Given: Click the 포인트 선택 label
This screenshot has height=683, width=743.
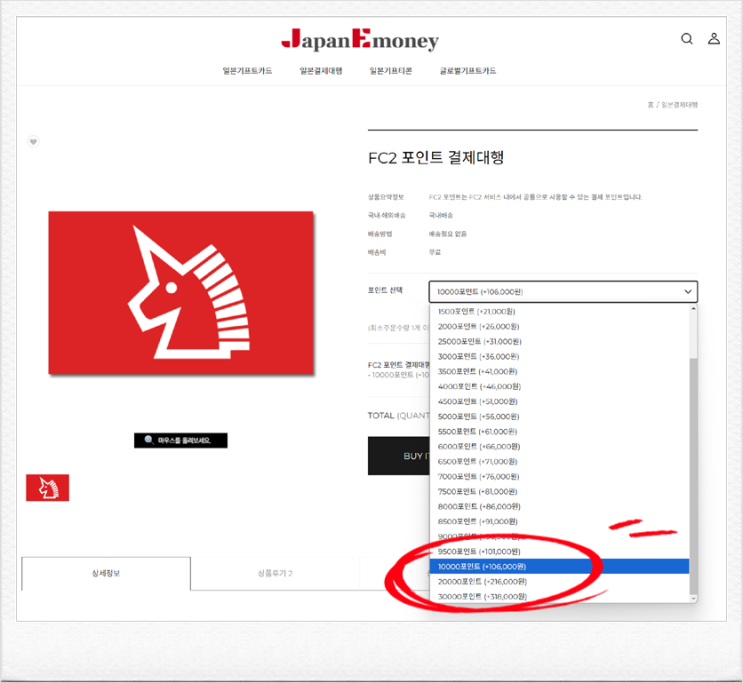Looking at the screenshot, I should coord(385,291).
